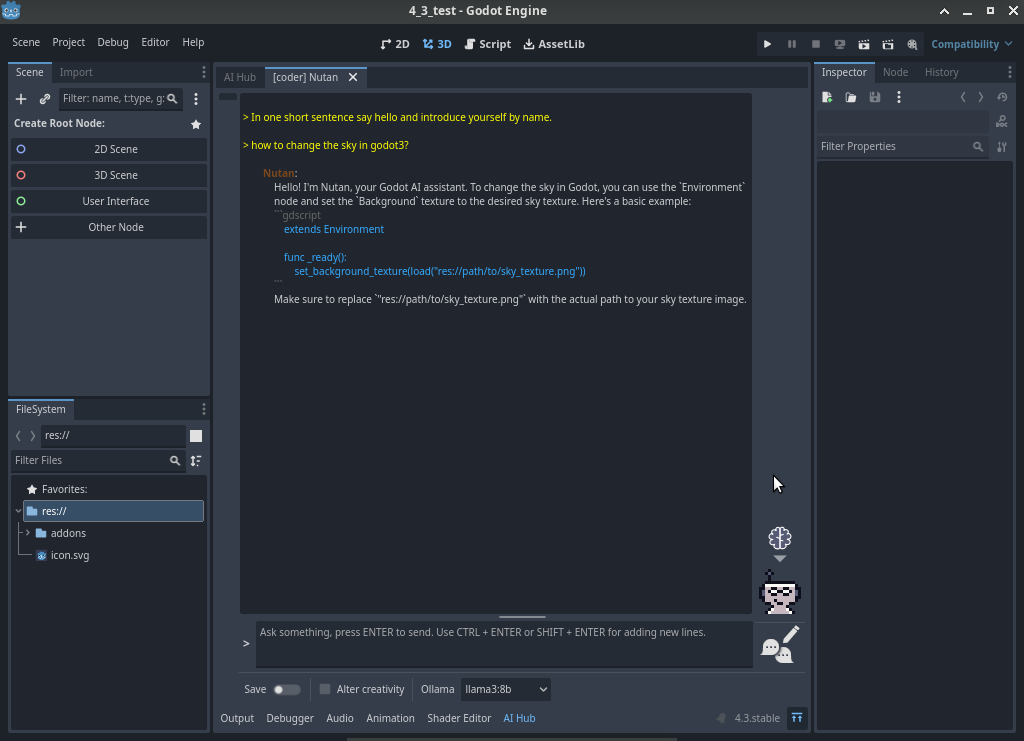
Task: Open the Debug menu
Action: tap(113, 42)
